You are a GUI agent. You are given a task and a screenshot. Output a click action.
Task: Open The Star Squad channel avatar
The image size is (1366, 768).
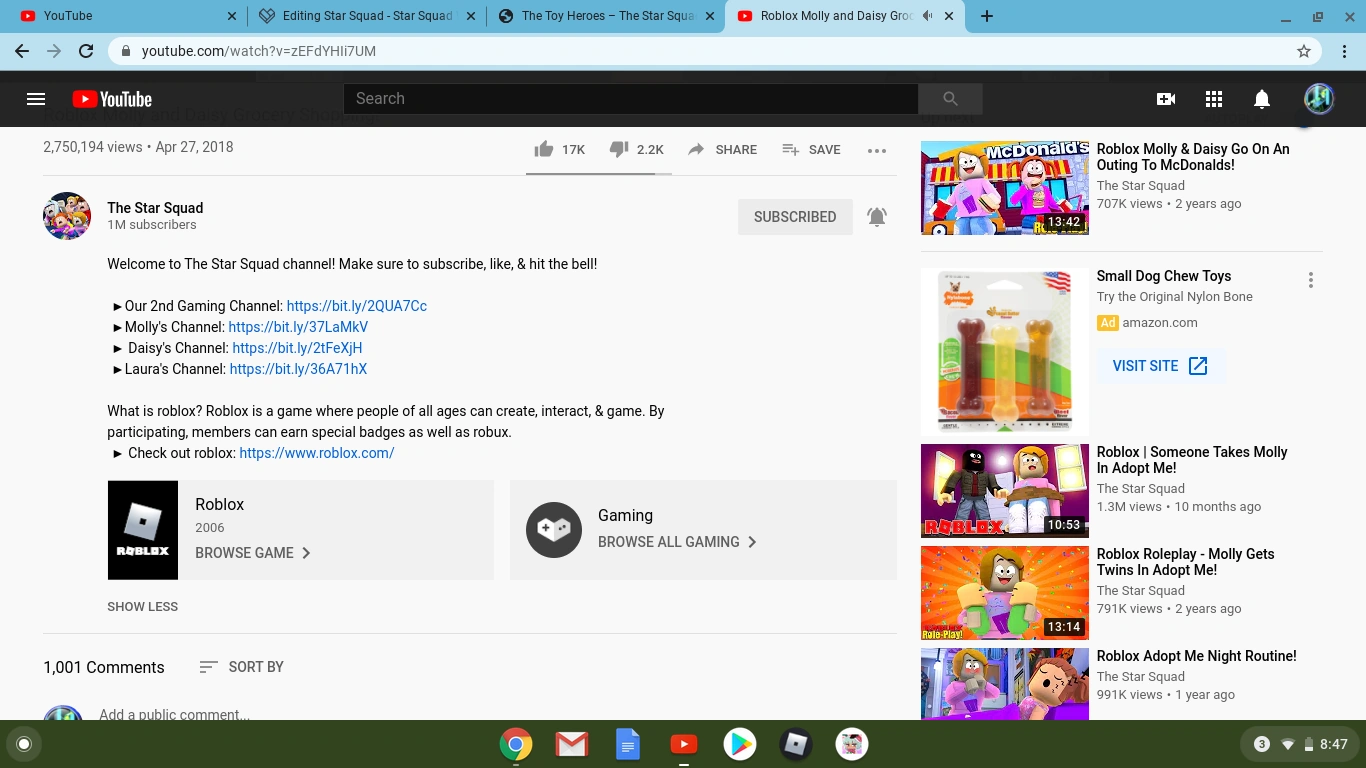click(67, 216)
